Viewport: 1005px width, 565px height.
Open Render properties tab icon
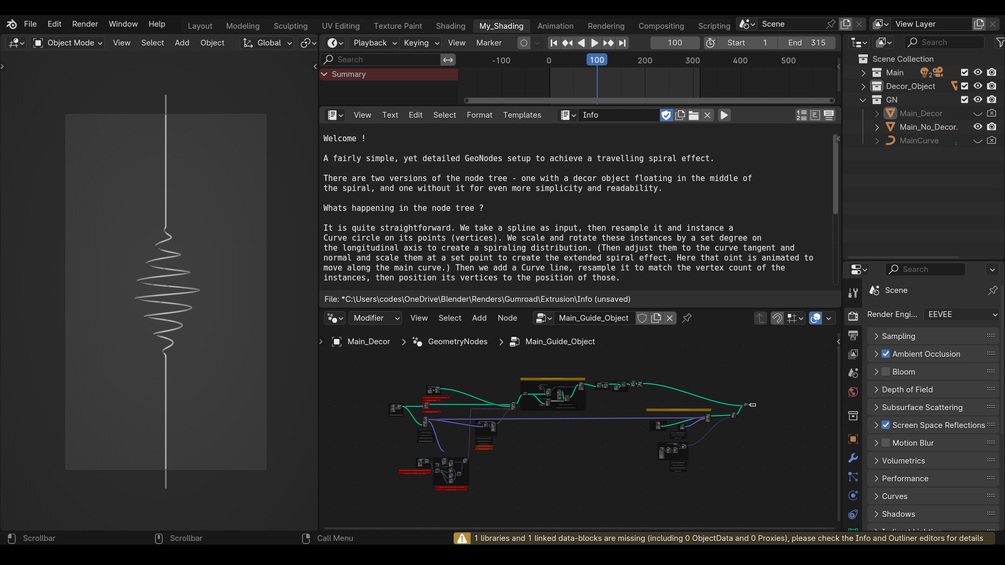pos(852,316)
